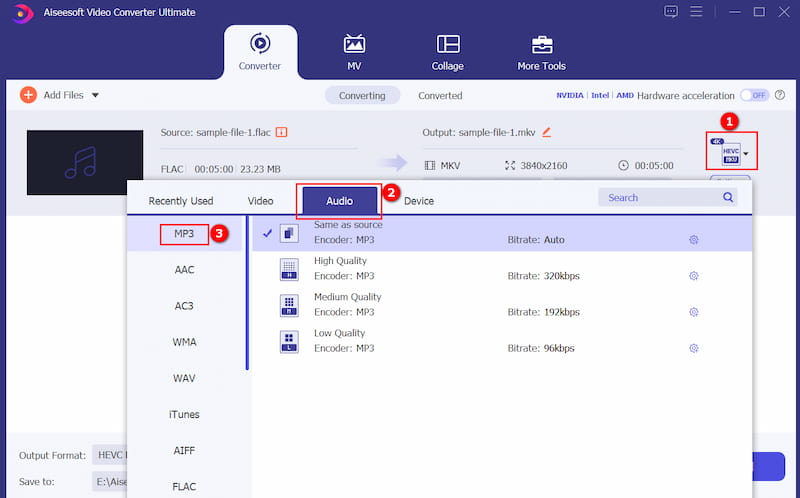Select AC3 format in list

(x=184, y=306)
